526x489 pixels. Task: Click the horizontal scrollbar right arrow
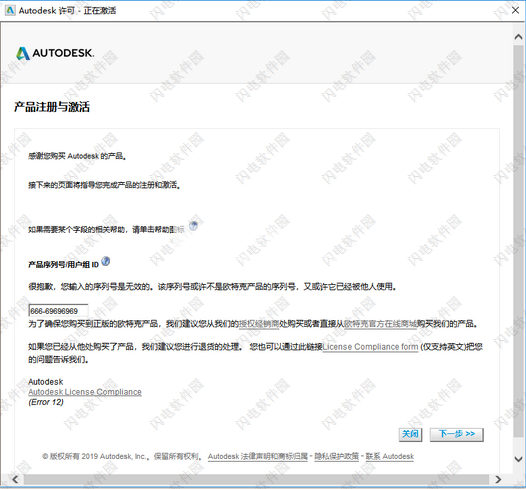pyautogui.click(x=498, y=480)
